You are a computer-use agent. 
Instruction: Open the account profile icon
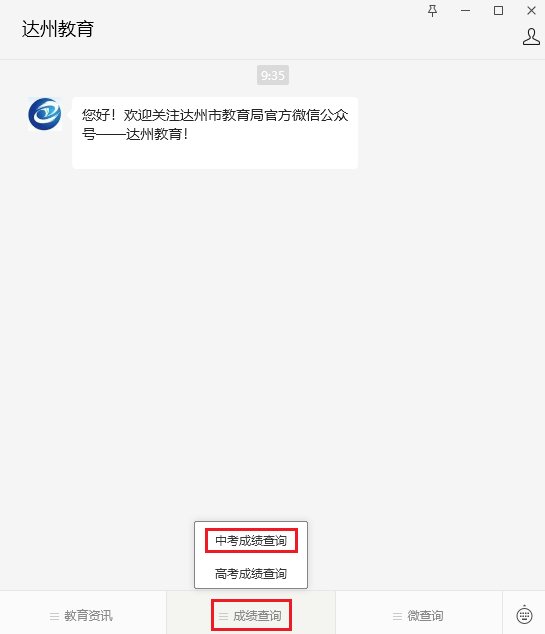(531, 37)
